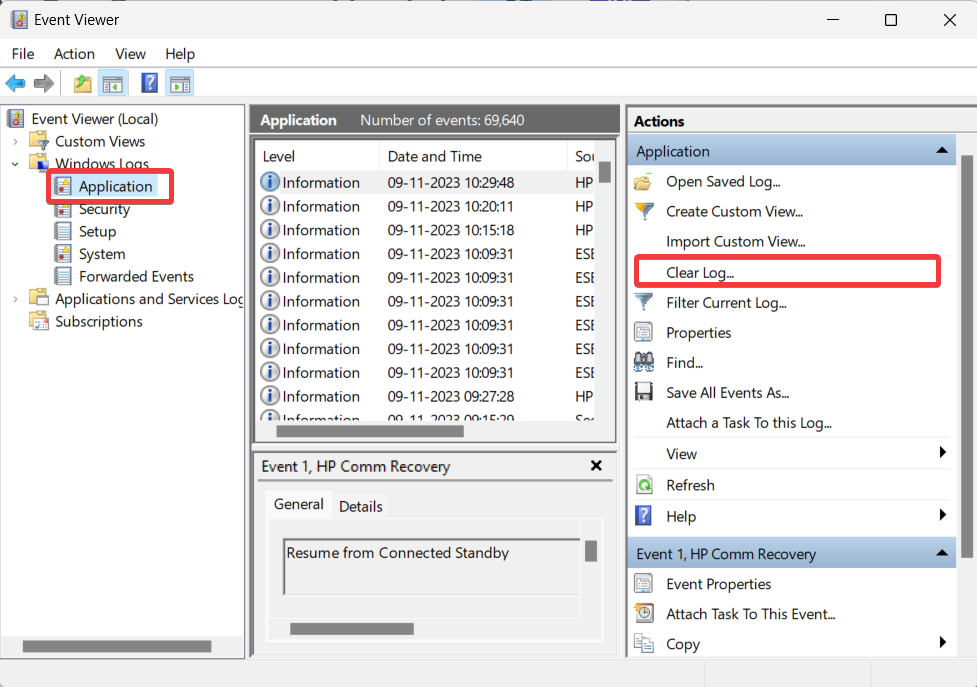
Task: Click the Attach Task To This Event clock icon
Action: click(x=645, y=614)
